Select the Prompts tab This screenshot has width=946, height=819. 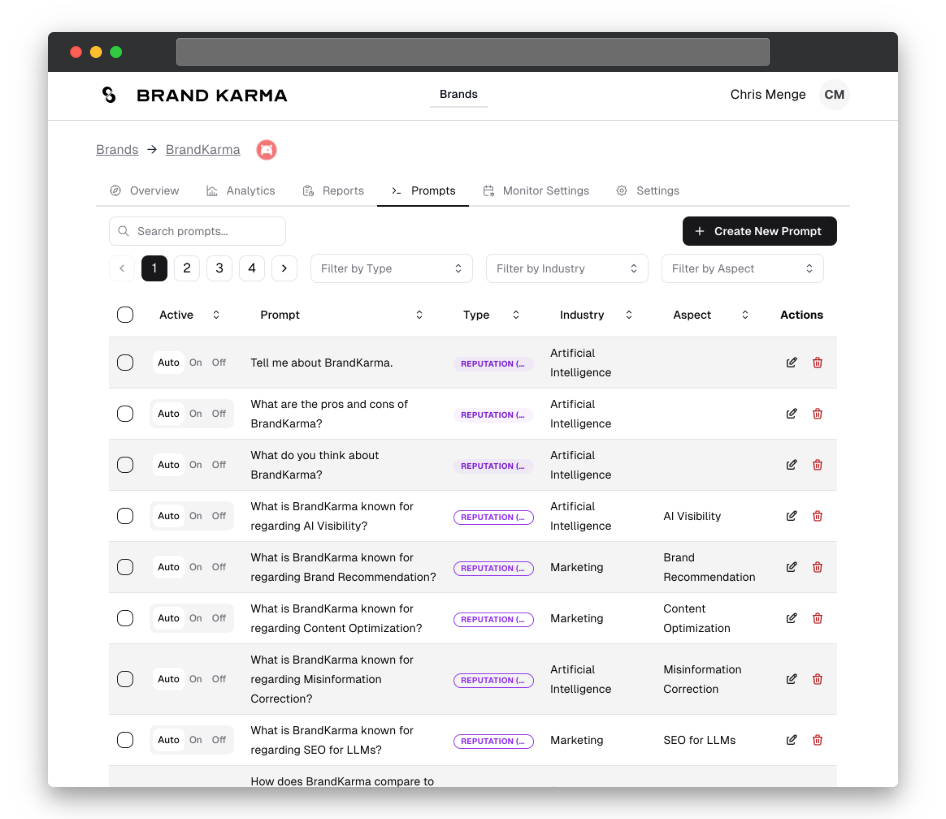424,191
